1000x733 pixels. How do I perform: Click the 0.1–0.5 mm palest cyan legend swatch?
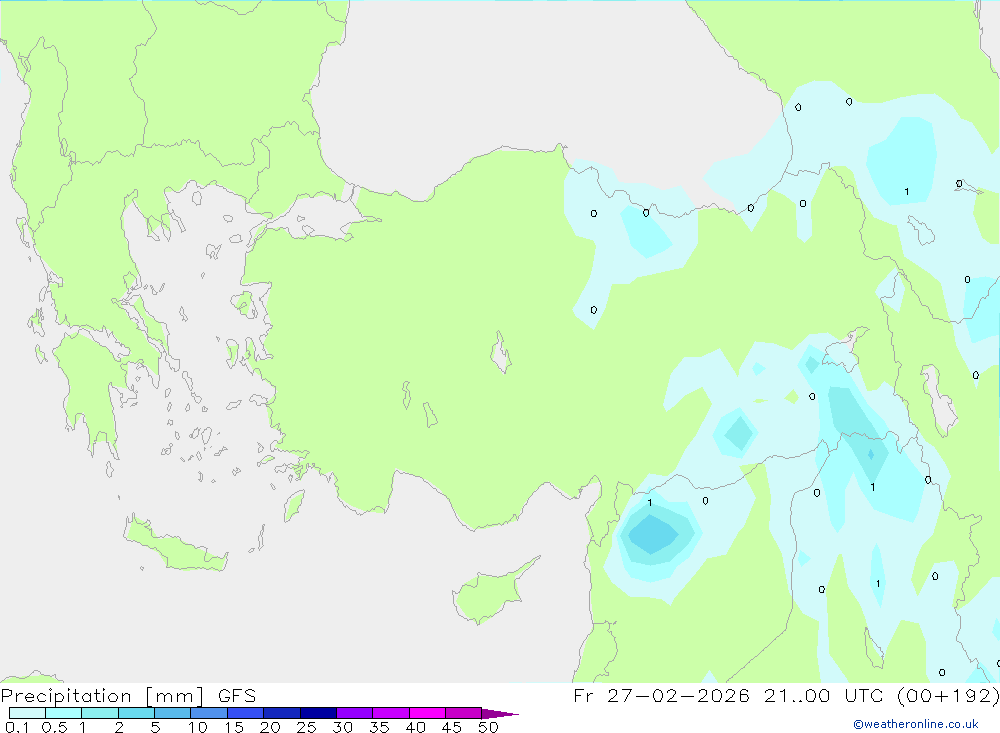pos(27,713)
